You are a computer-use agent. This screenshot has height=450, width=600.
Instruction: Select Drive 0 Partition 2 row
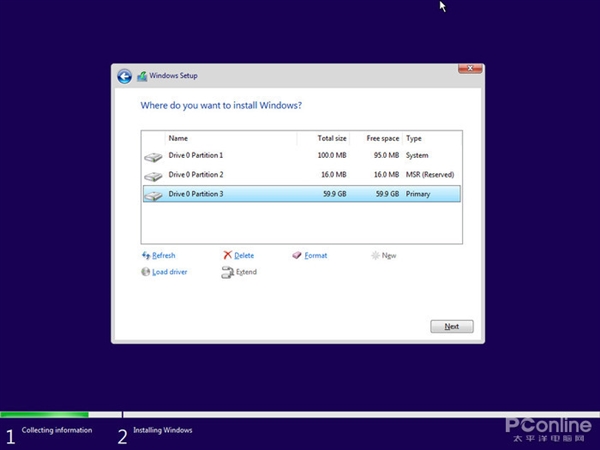click(302, 175)
